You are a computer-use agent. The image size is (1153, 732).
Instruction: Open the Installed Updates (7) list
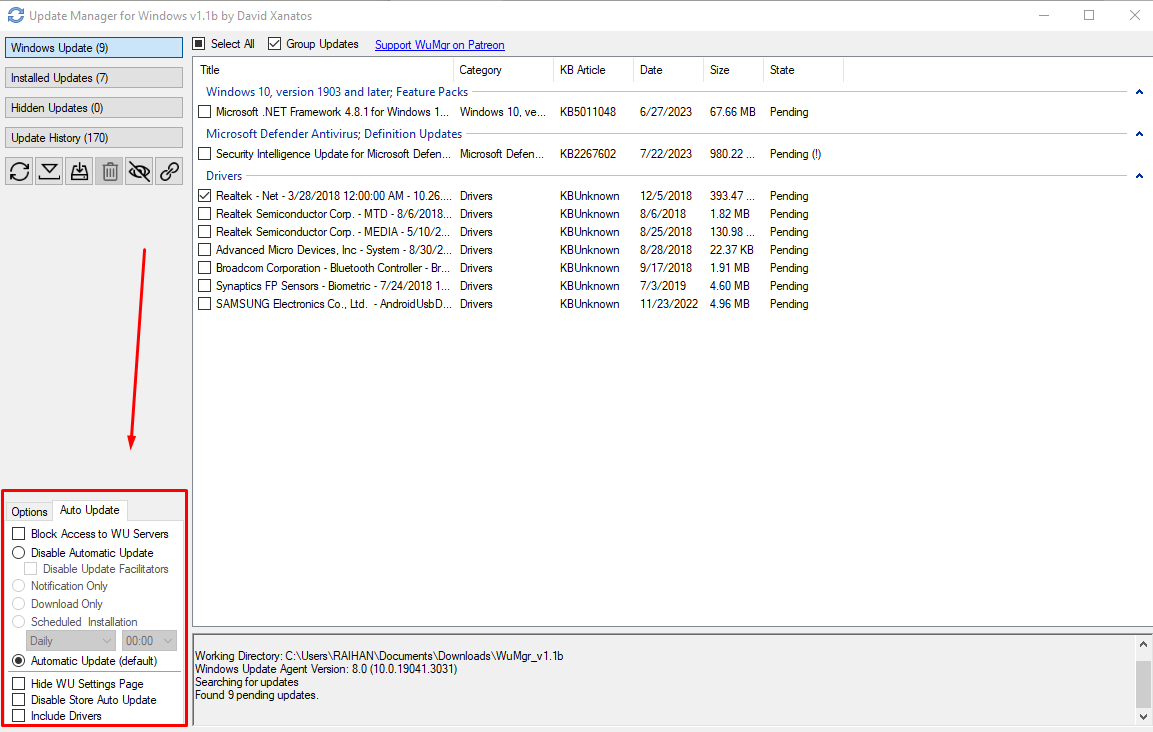pos(94,78)
